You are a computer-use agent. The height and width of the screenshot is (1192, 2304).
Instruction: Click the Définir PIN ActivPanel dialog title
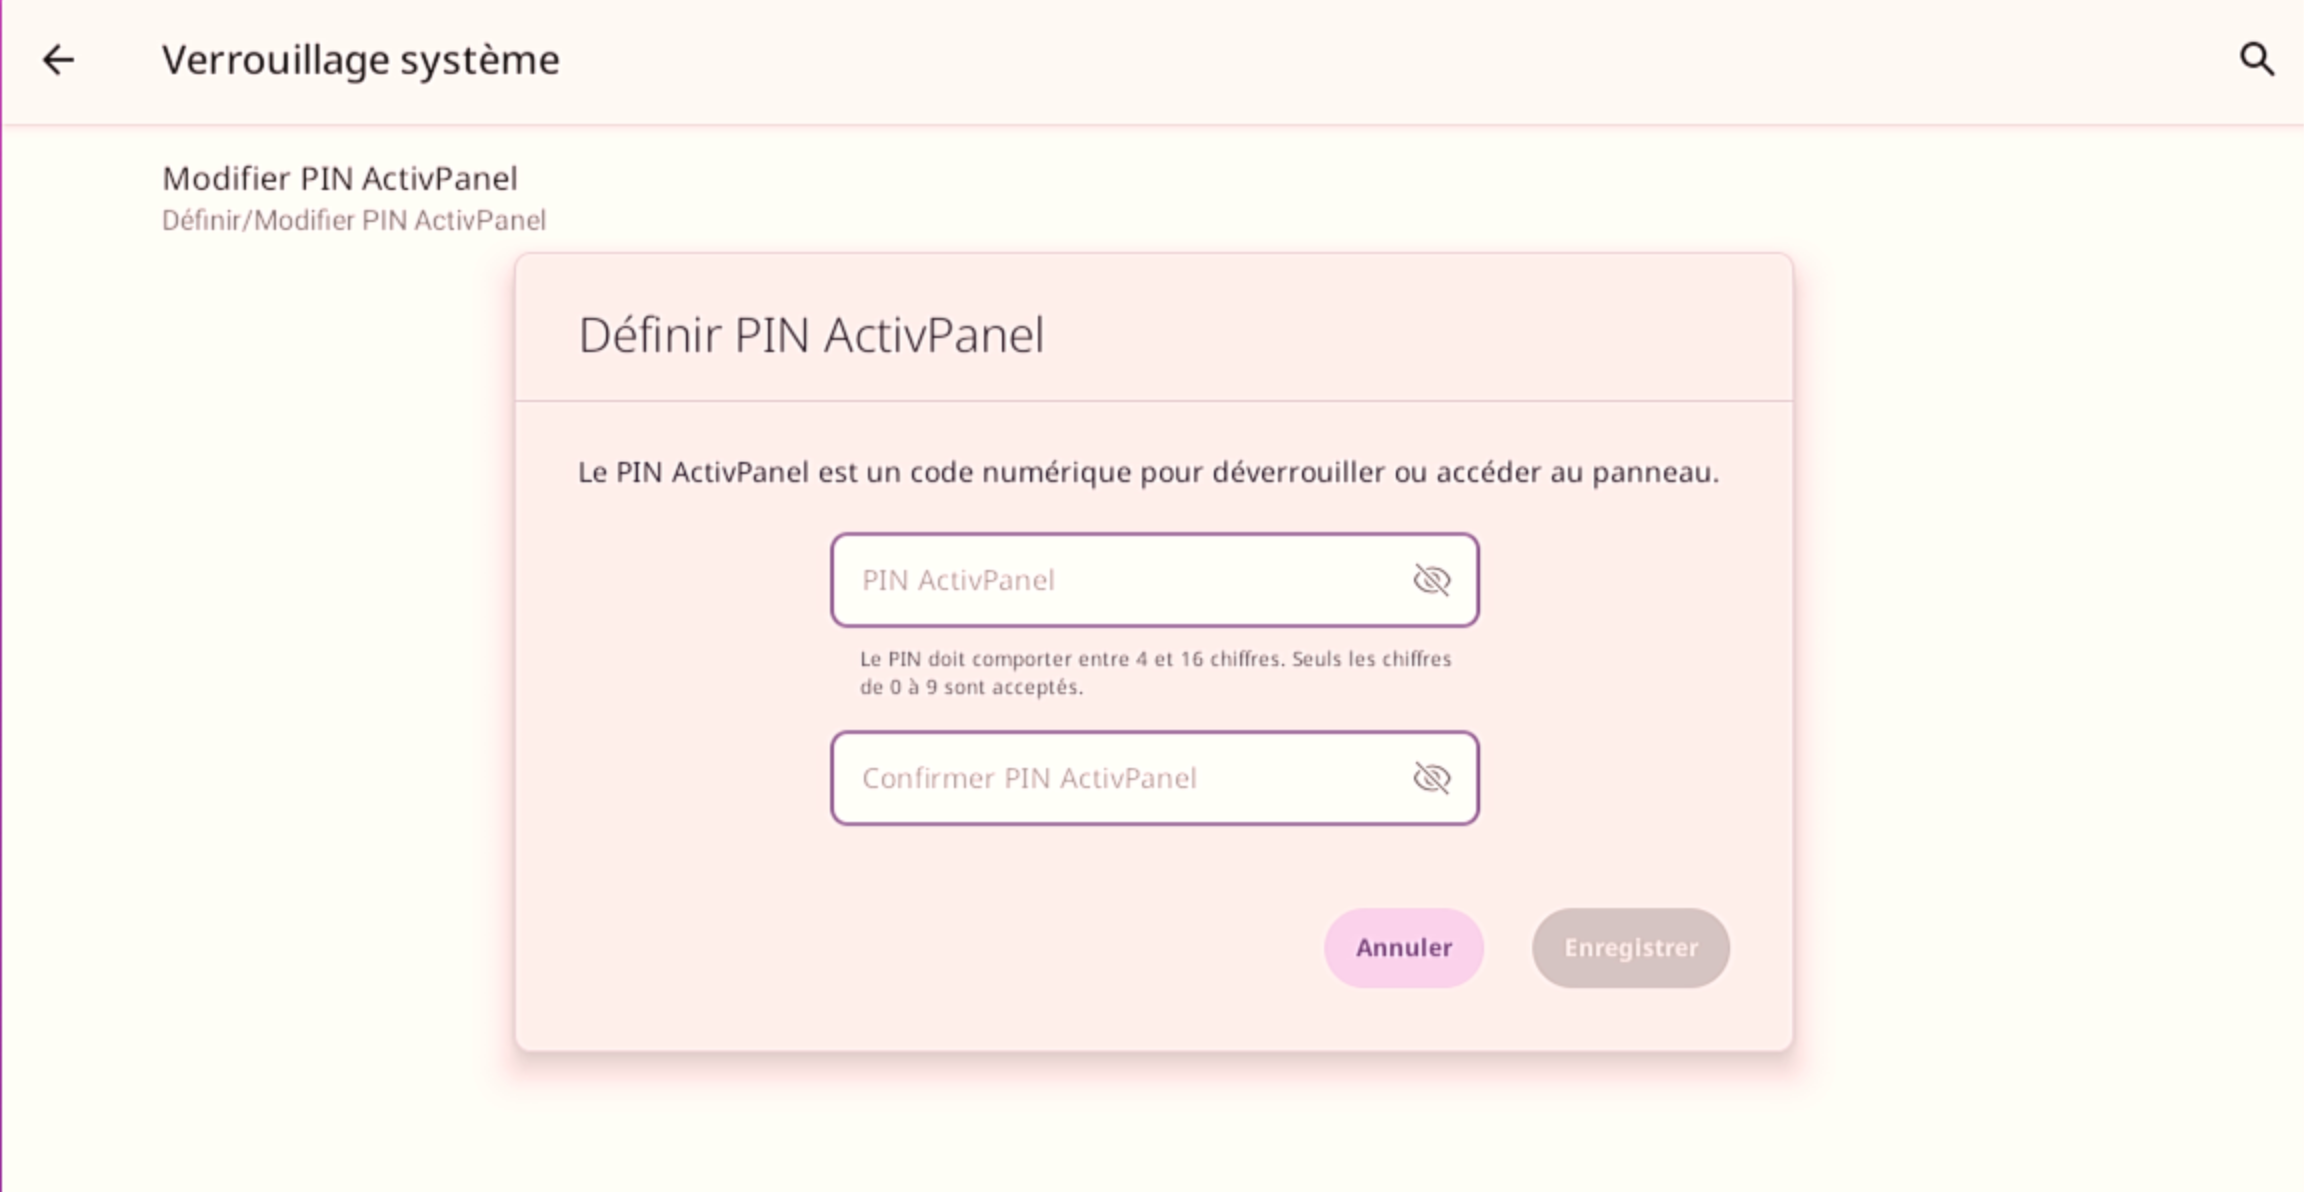[x=811, y=335]
